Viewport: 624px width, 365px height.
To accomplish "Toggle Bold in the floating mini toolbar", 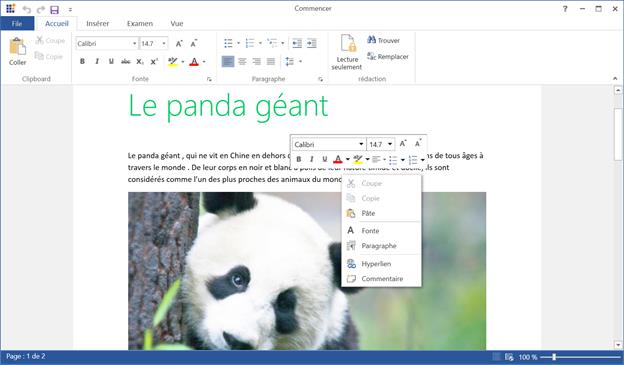I will [298, 159].
